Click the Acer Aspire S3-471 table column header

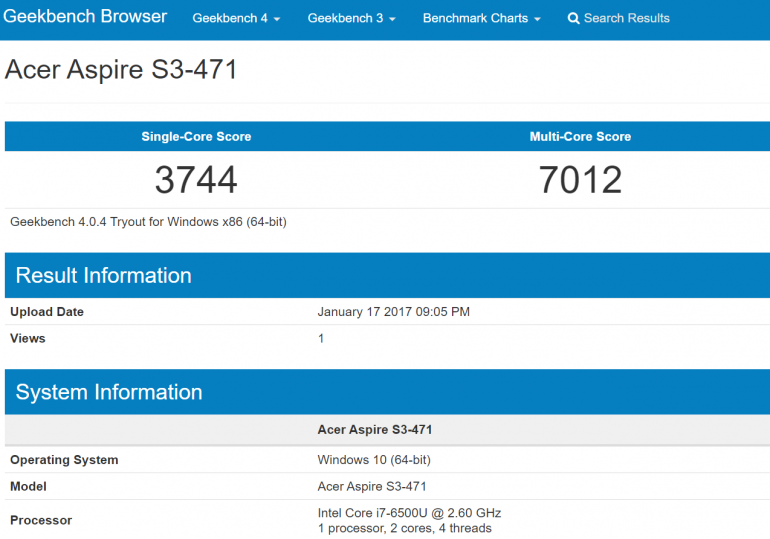tap(375, 430)
